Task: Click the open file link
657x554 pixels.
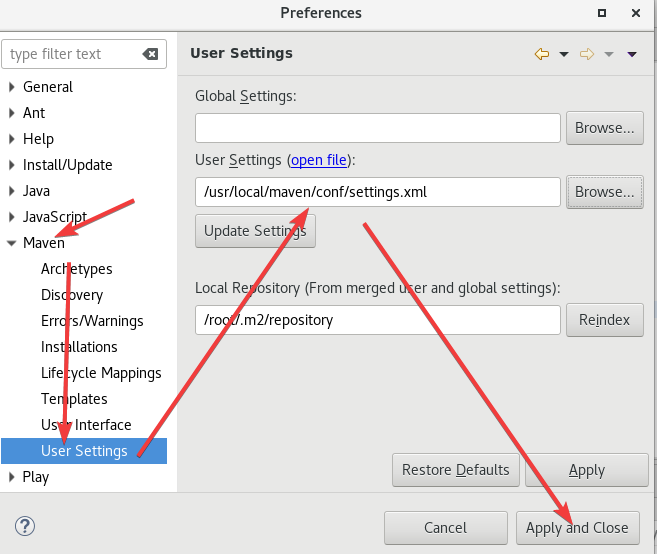Action: (319, 160)
